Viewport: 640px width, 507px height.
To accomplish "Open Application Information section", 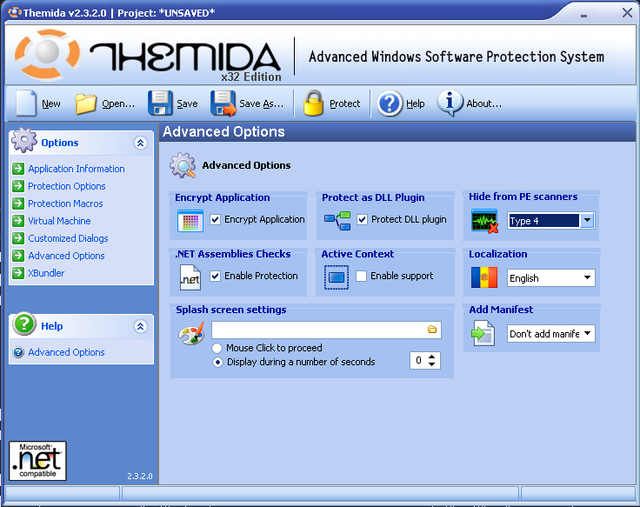I will pyautogui.click(x=76, y=169).
